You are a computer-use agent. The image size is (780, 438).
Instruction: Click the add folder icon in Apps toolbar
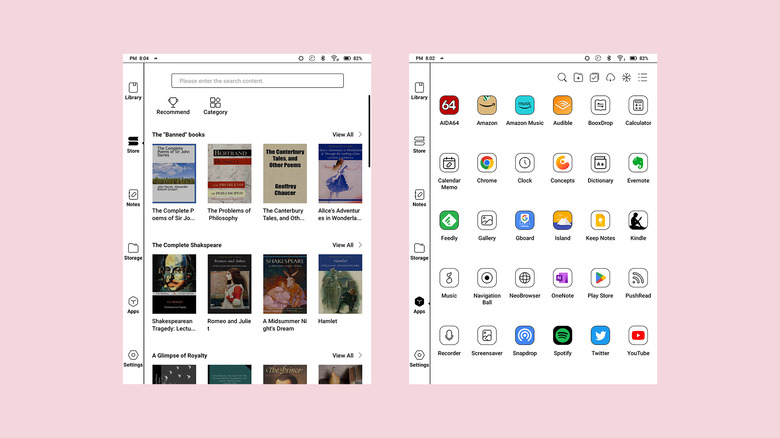pos(578,78)
